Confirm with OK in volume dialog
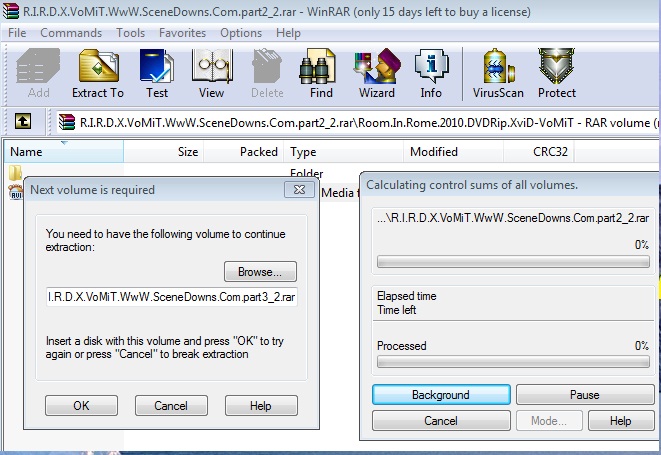 point(81,406)
